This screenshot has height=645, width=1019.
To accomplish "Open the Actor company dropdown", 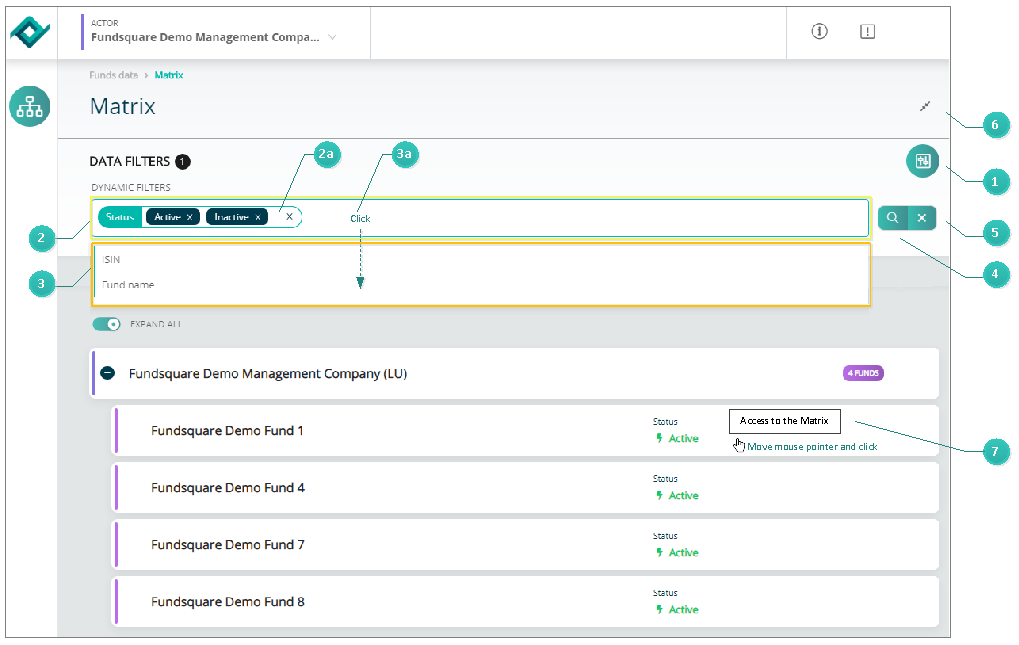I will [332, 37].
